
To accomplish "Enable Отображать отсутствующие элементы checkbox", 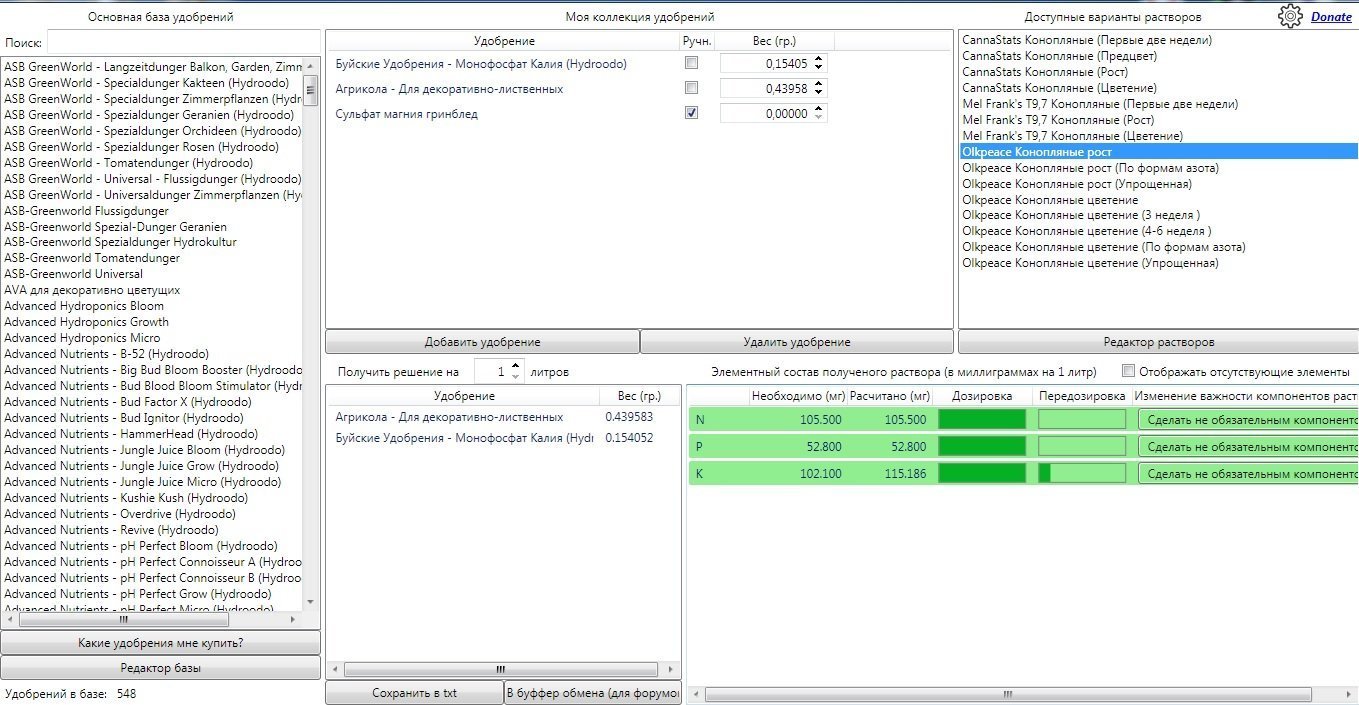I will click(1129, 371).
